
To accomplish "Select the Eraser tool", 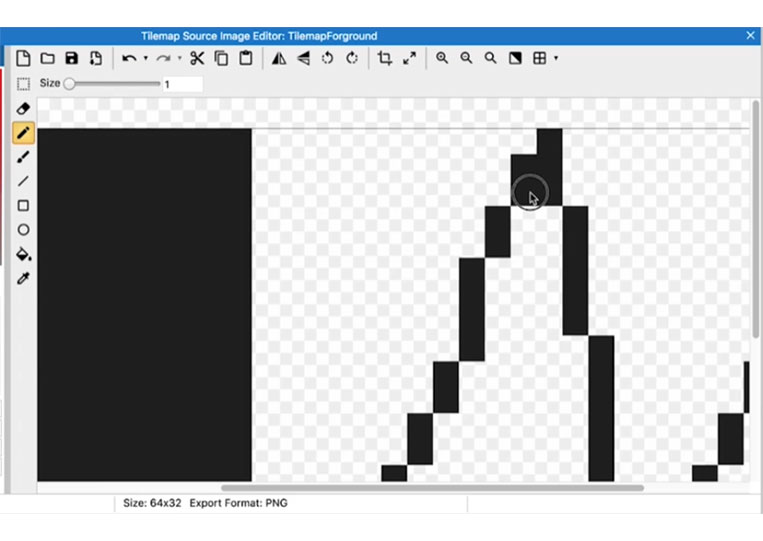I will point(23,108).
